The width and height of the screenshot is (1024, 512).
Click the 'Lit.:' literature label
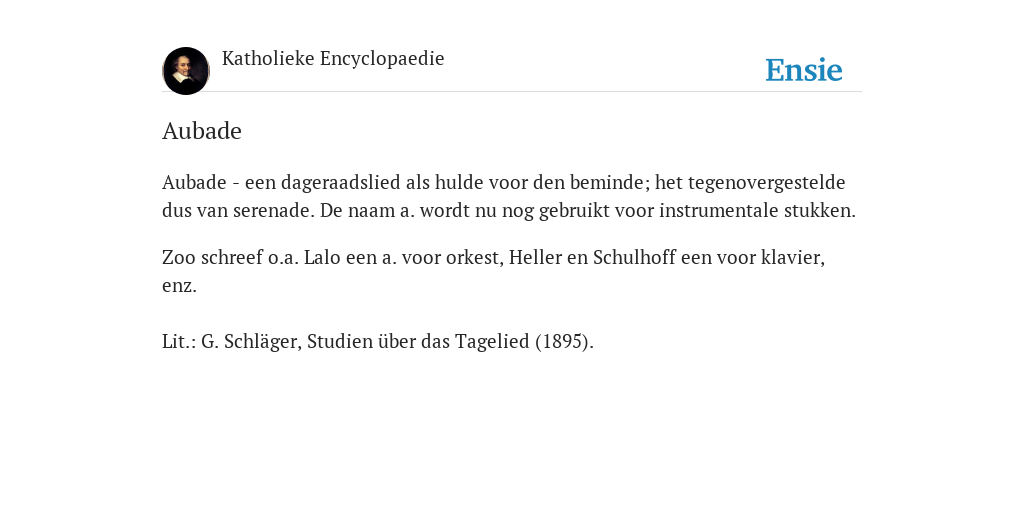pyautogui.click(x=179, y=342)
